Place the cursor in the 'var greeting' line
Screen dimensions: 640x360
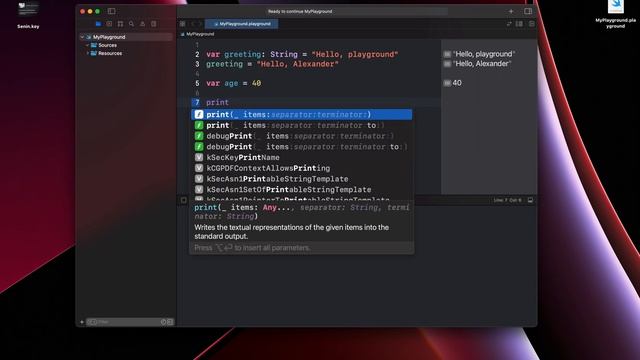(x=302, y=54)
